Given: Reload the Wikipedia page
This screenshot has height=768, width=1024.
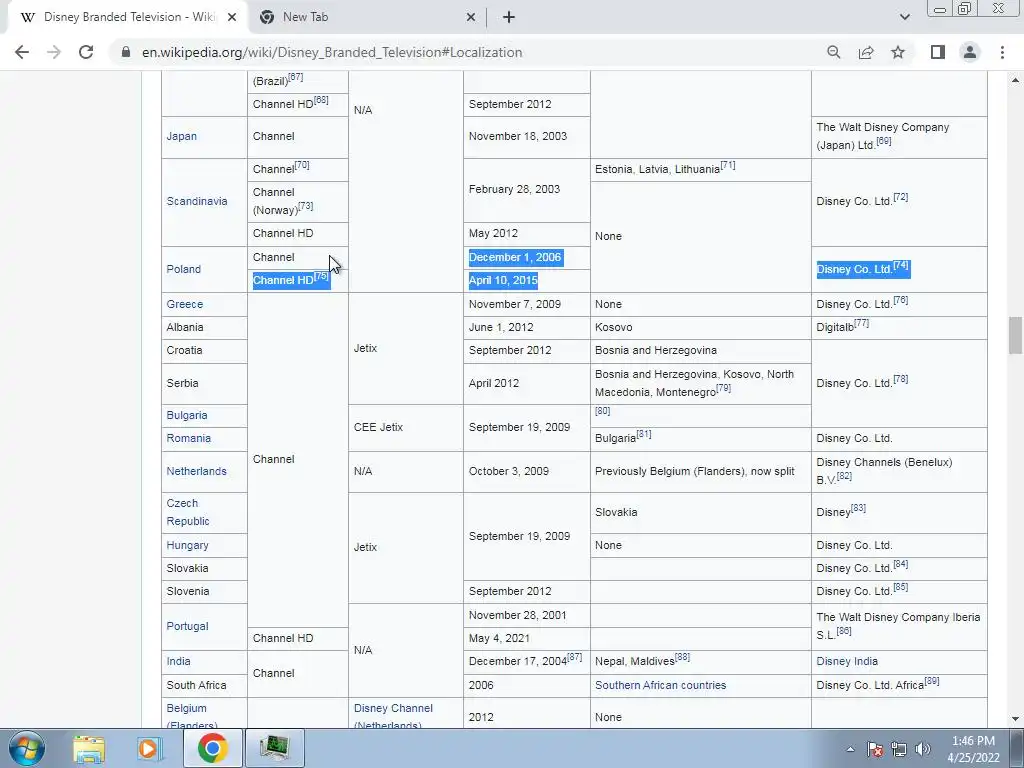Looking at the screenshot, I should 86,52.
